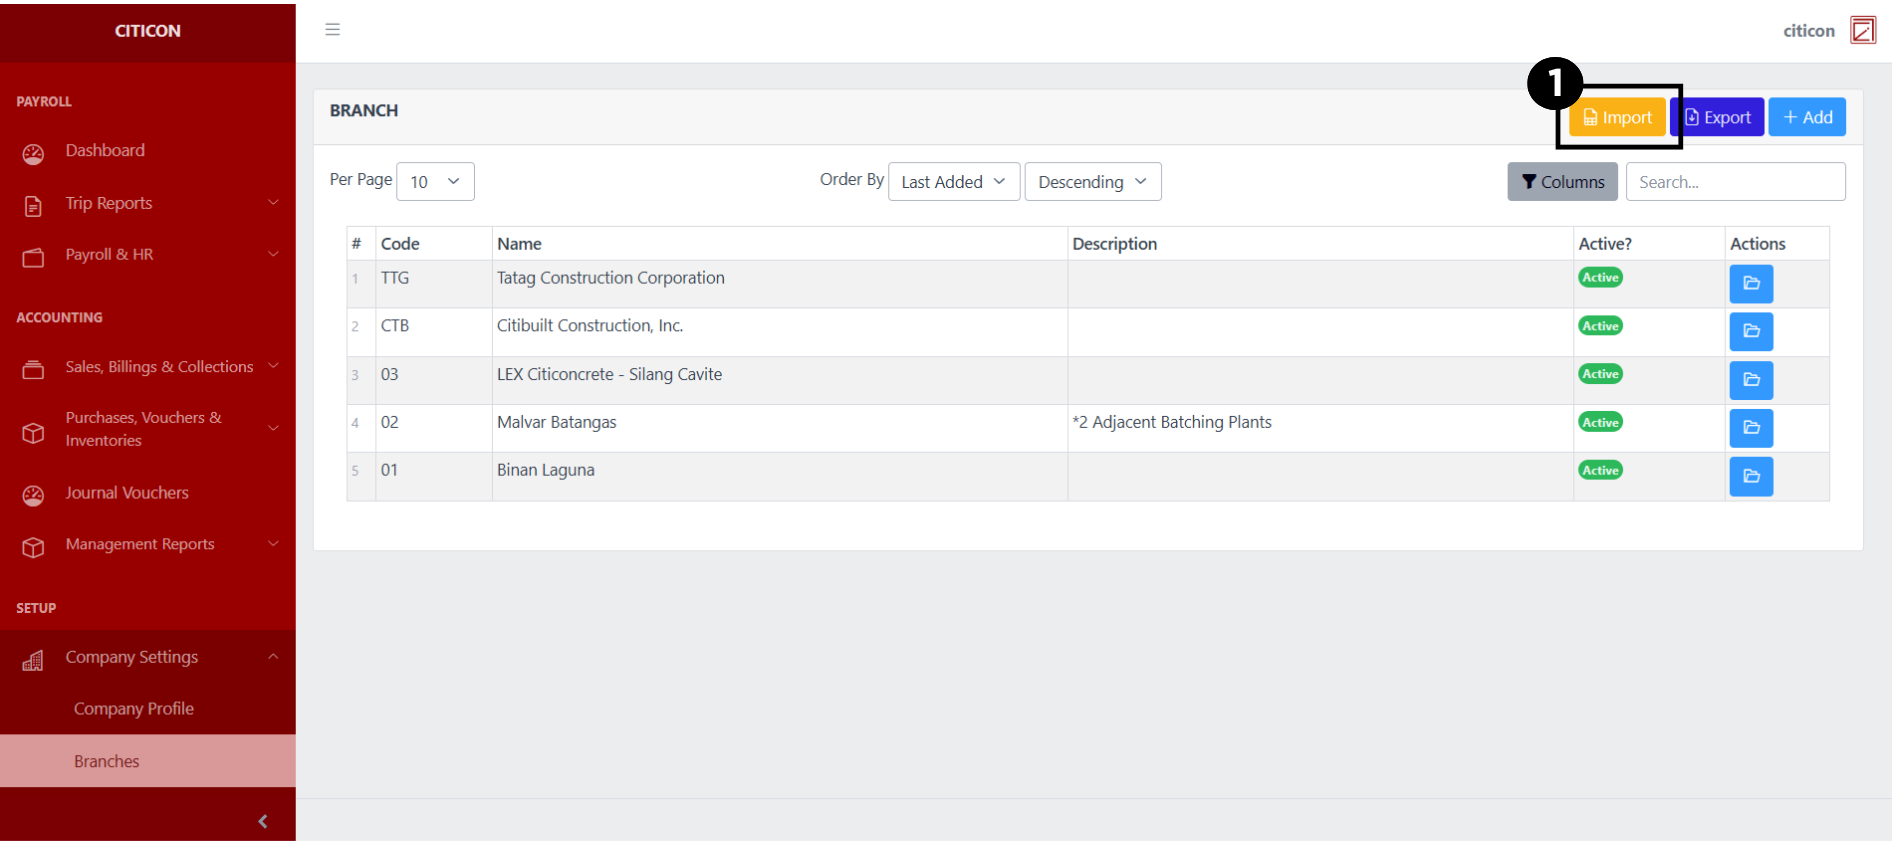
Task: Expand Payroll & HR sidebar menu
Action: (148, 255)
